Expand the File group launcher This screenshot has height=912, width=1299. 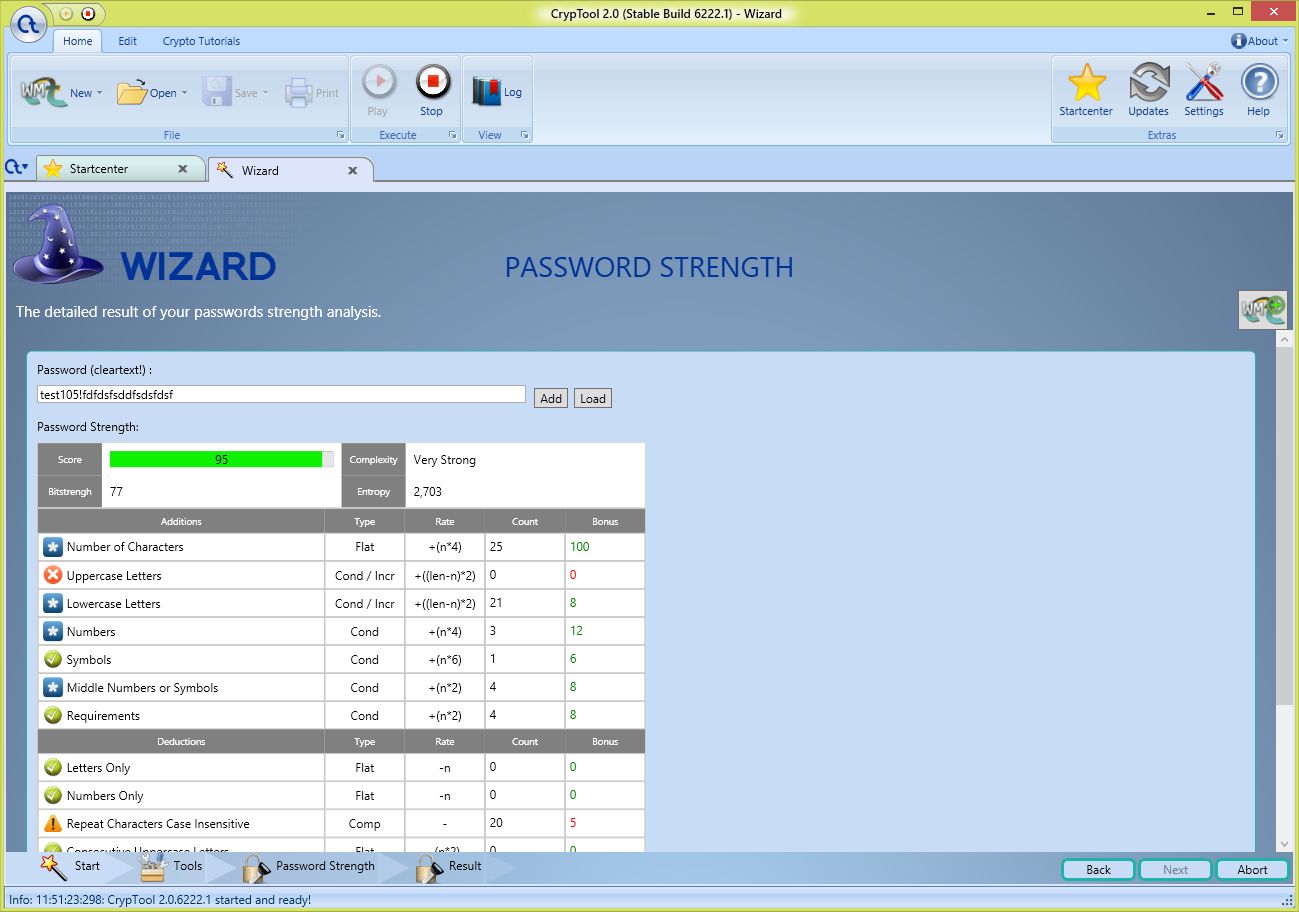coord(341,135)
